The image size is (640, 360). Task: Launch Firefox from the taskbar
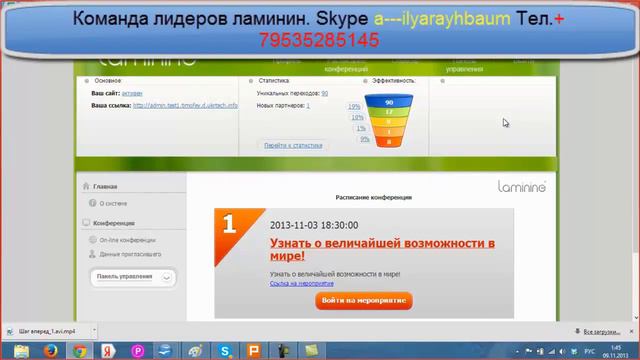(x=51, y=351)
